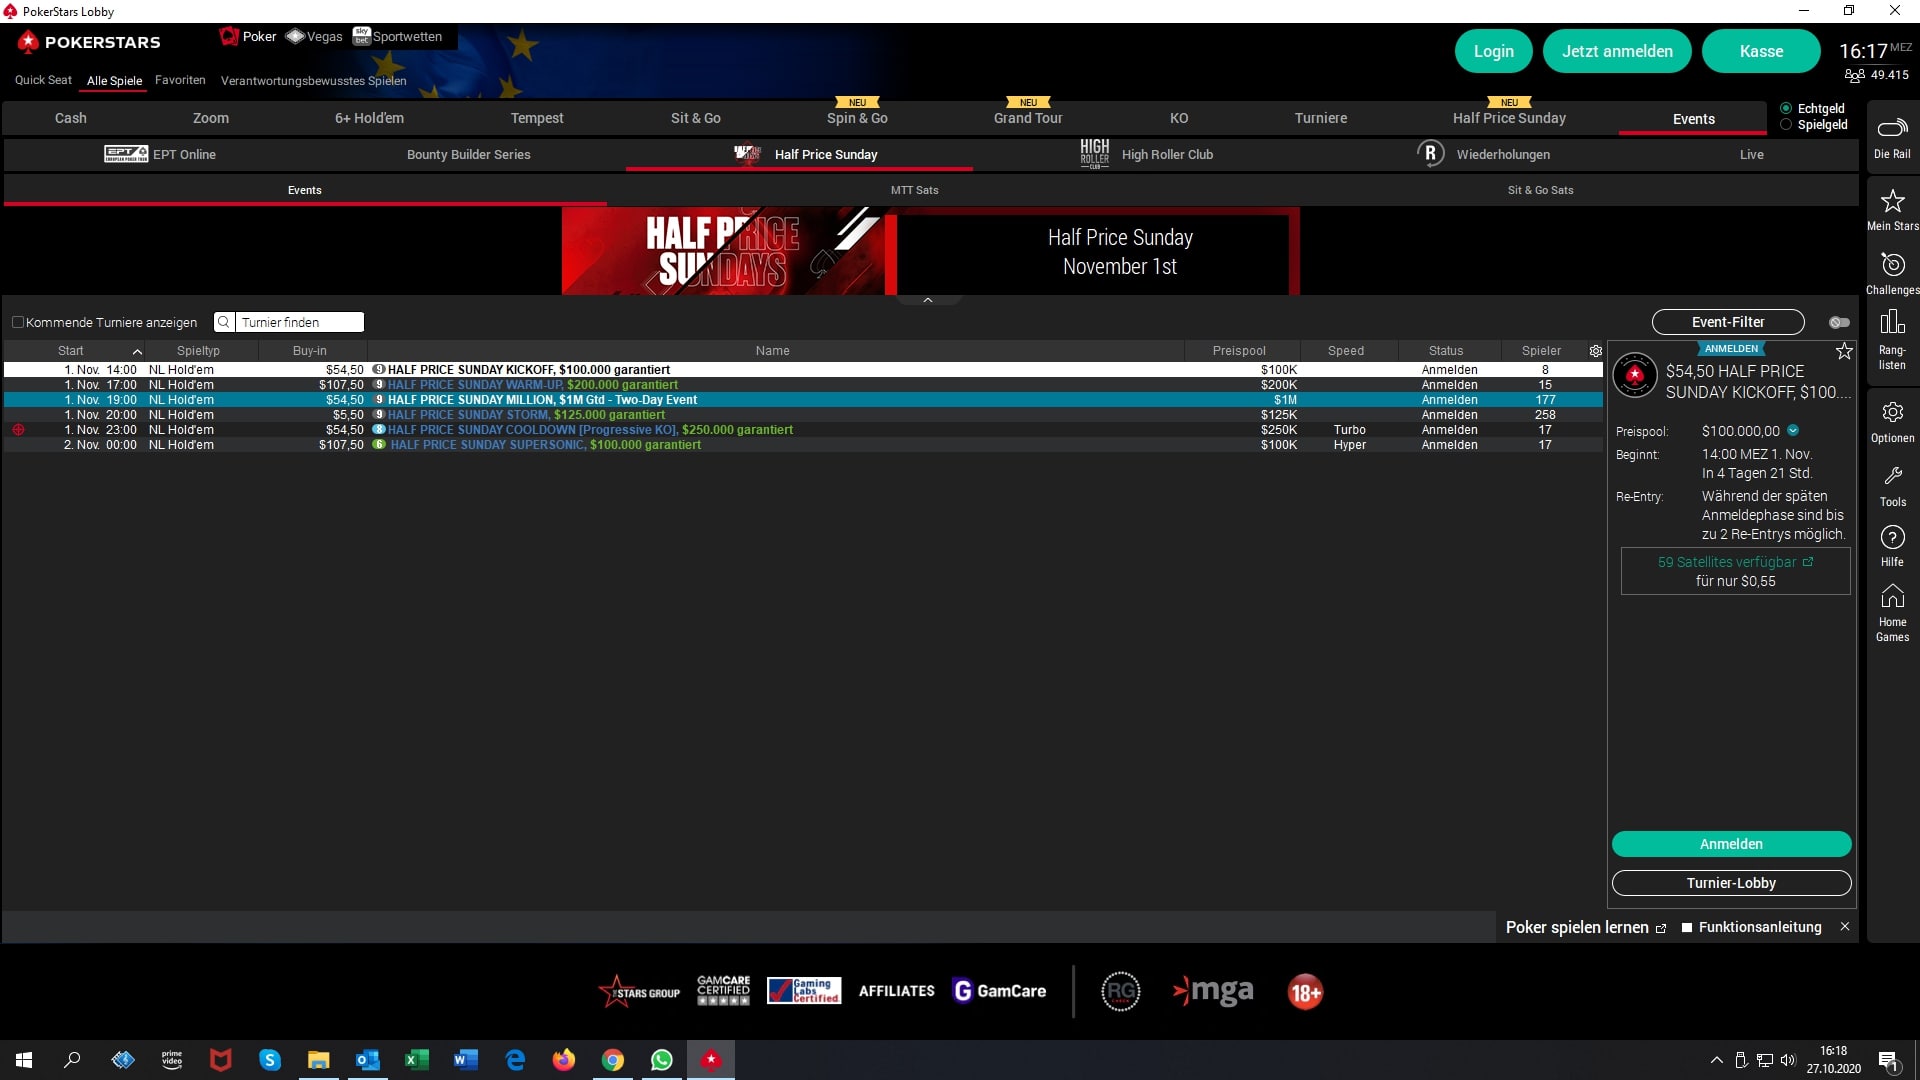This screenshot has width=1920, height=1080.
Task: Open table column settings gear
Action: tap(1596, 351)
